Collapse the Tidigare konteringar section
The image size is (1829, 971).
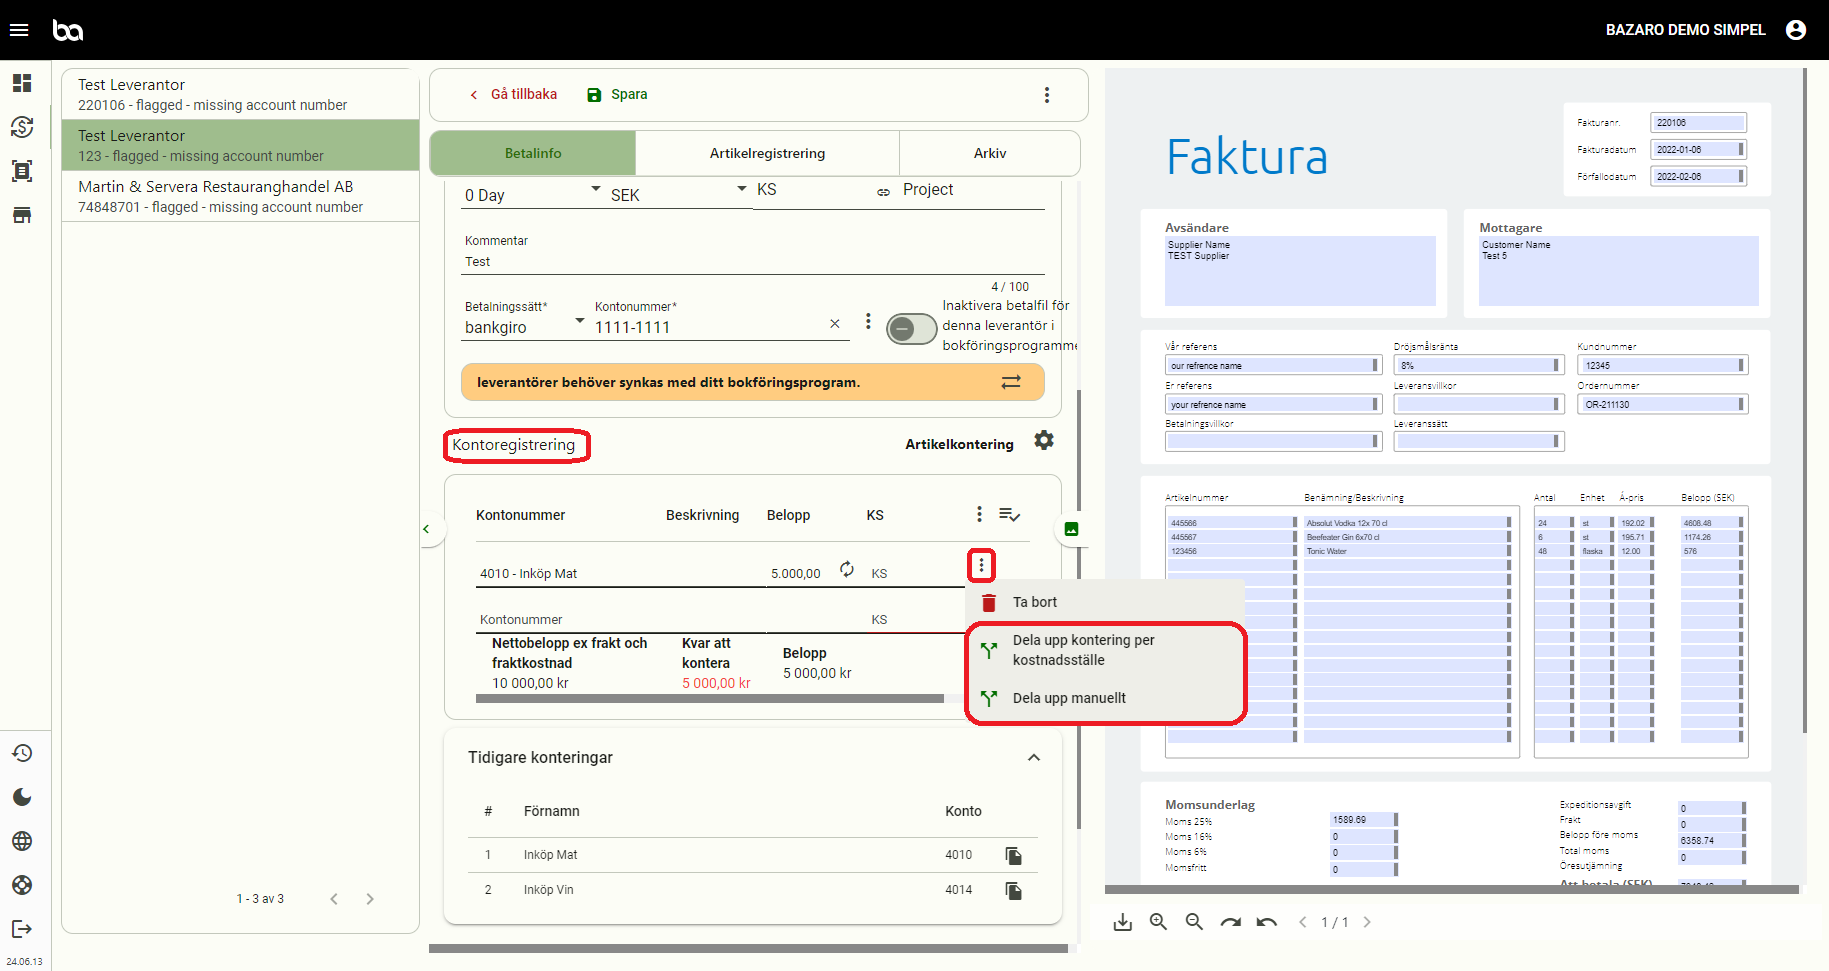1034,758
